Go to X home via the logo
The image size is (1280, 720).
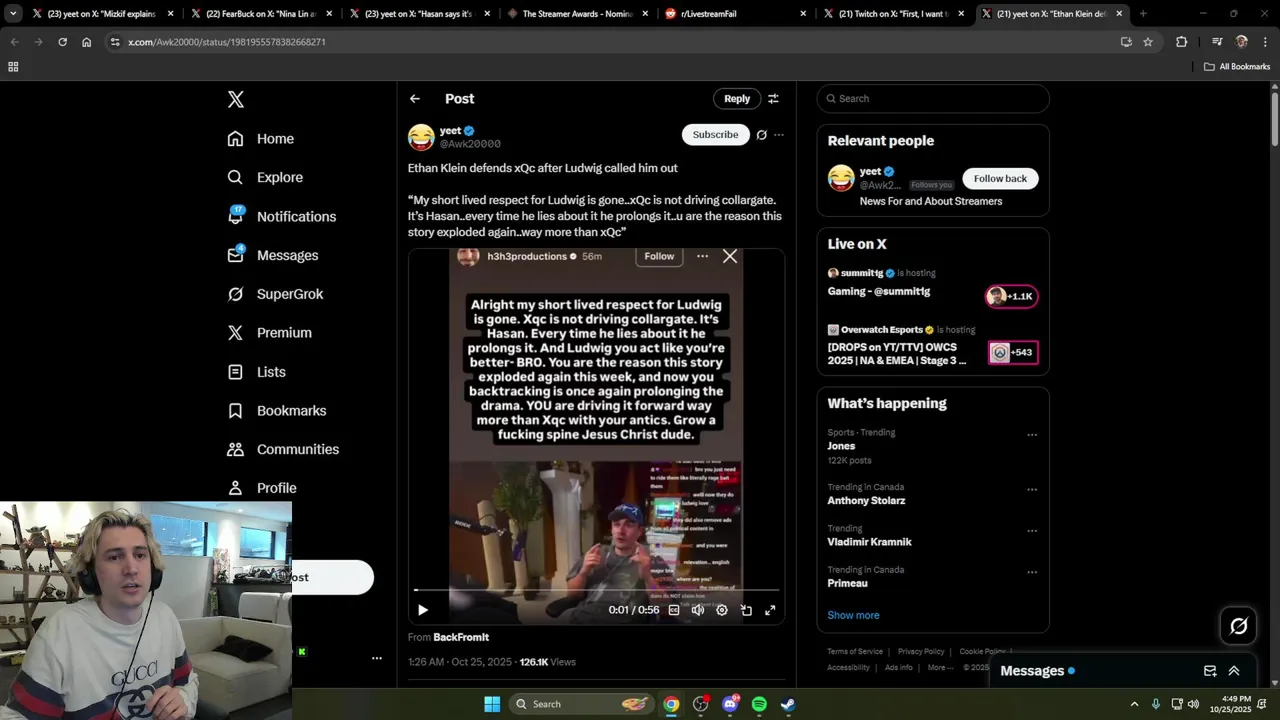pos(236,99)
